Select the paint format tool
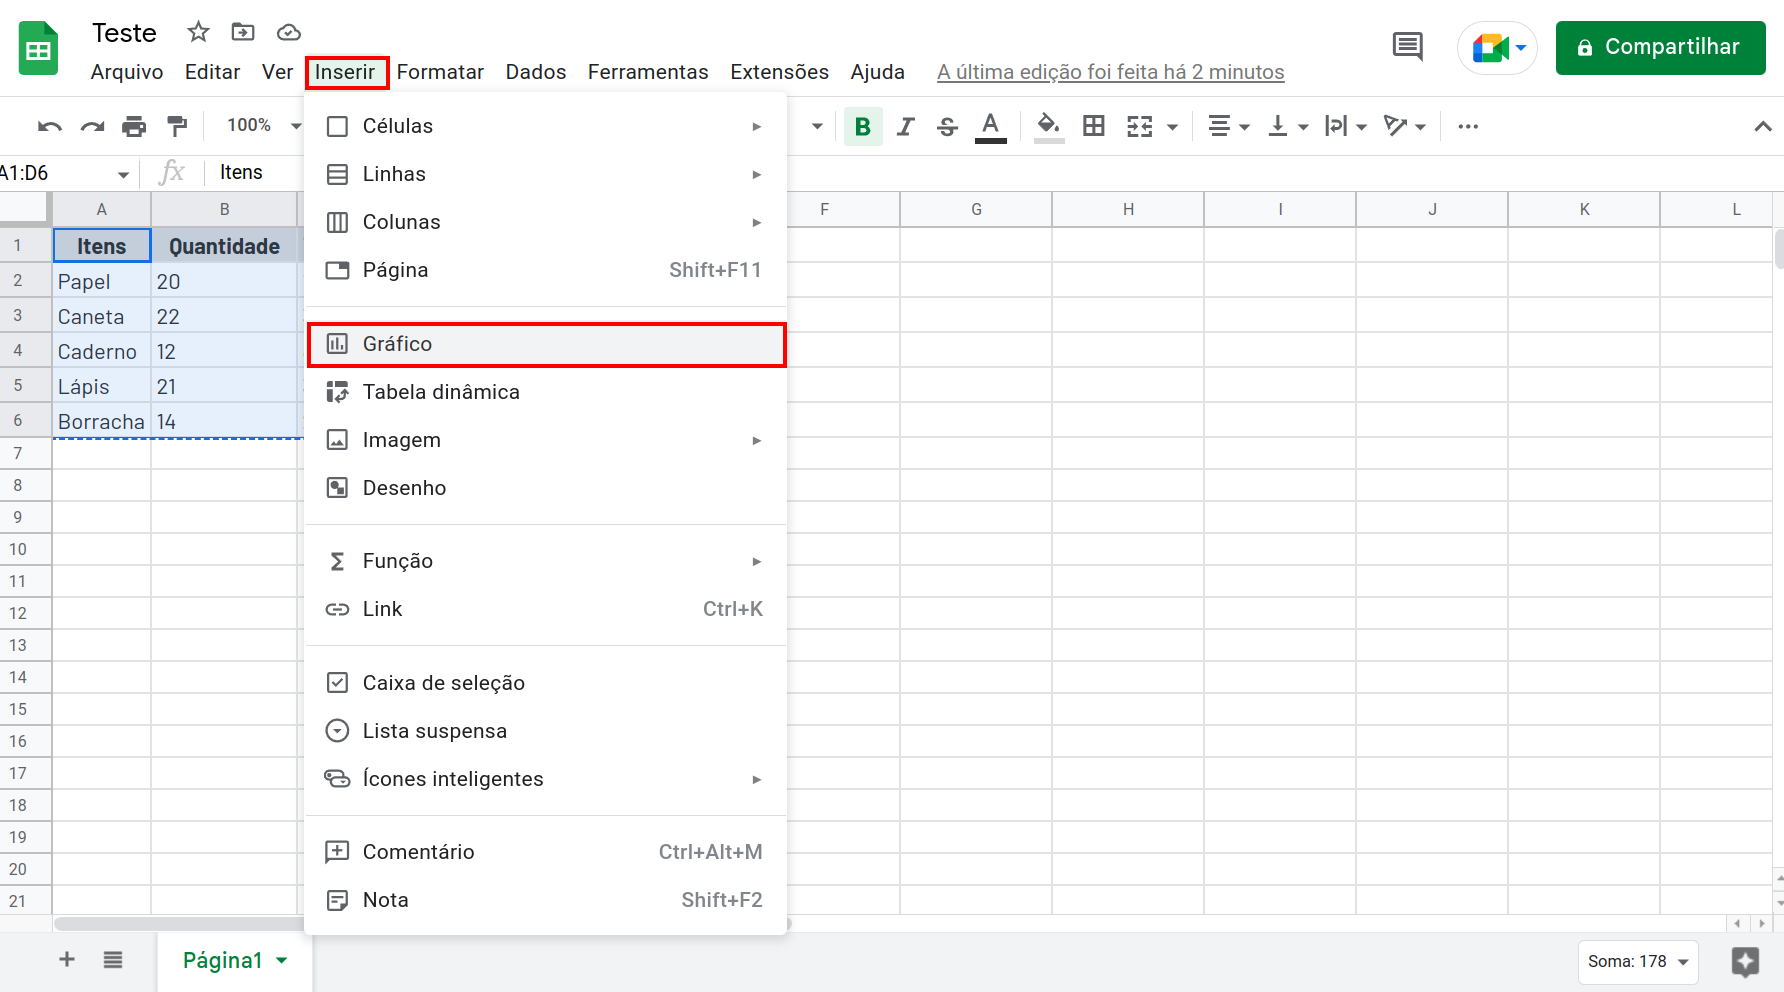The height and width of the screenshot is (992, 1784). coord(176,126)
